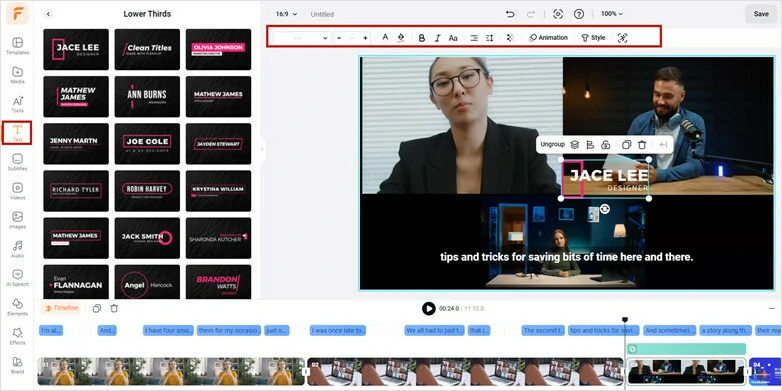Open the Images library in sidebar
This screenshot has height=391, width=782.
pos(17,220)
